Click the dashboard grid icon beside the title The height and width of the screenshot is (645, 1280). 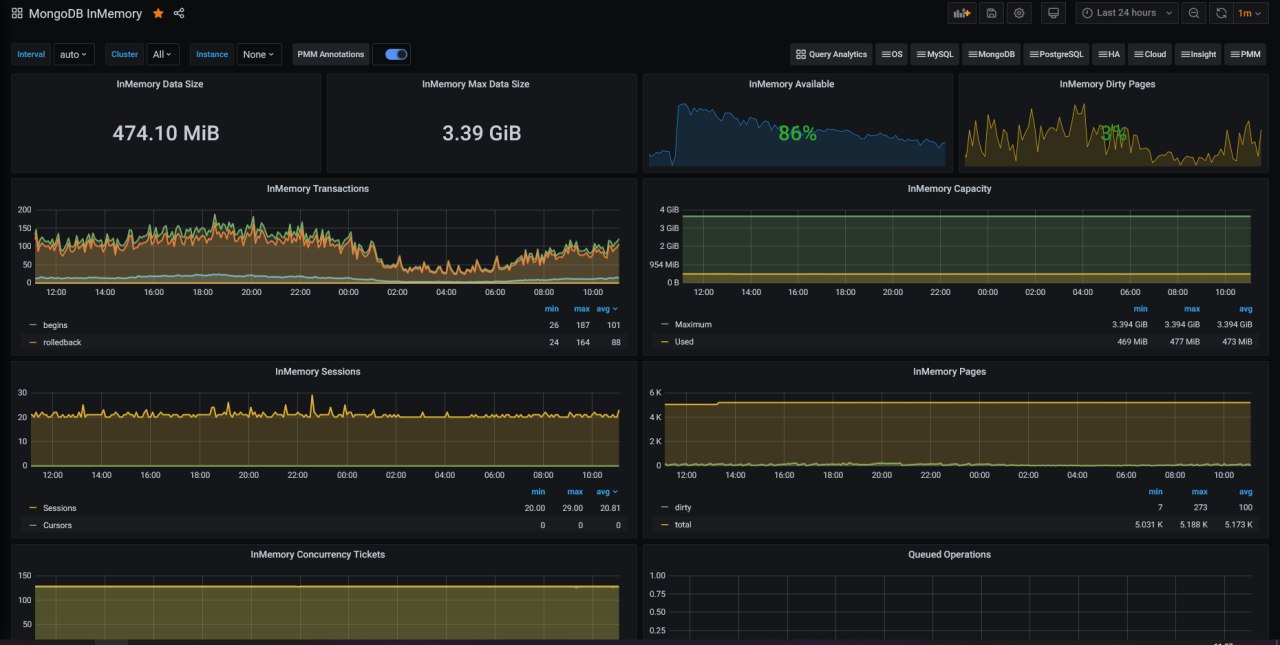17,14
